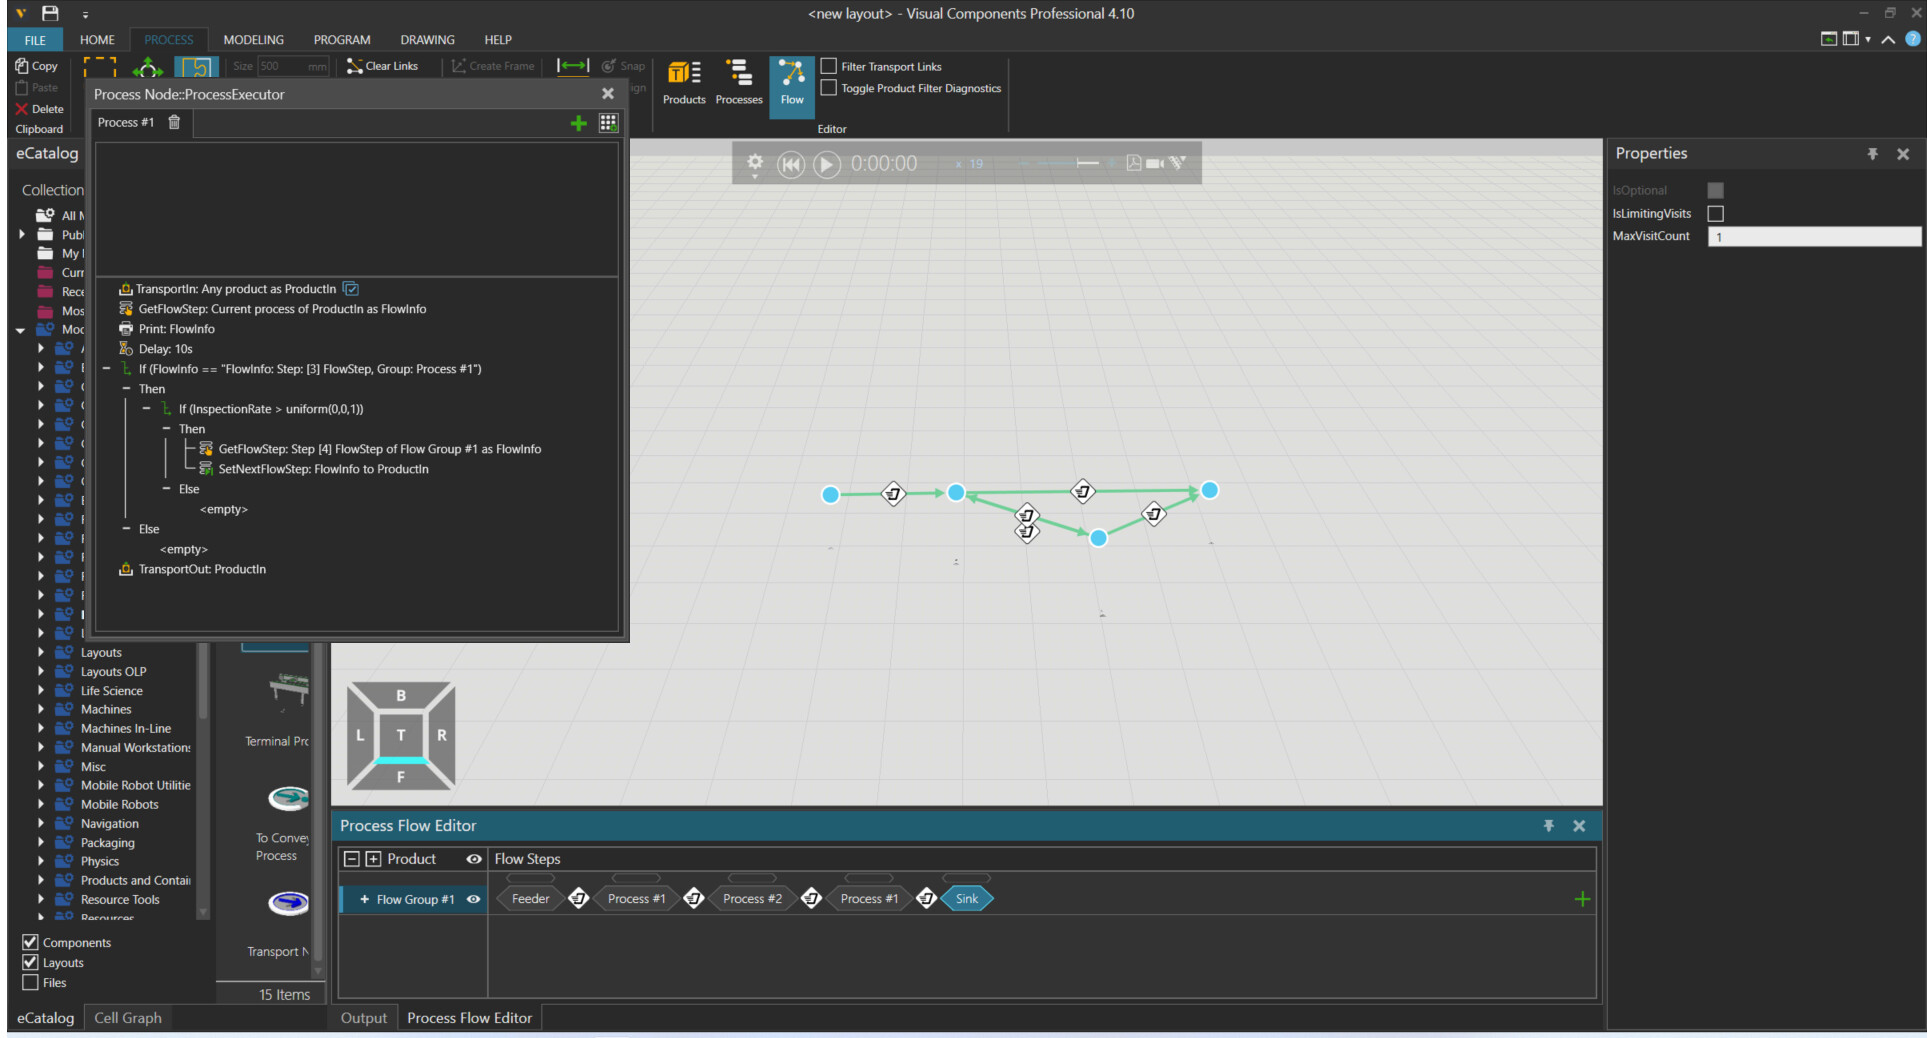Expand the Mobile Robots folder
1927x1038 pixels.
[x=41, y=804]
